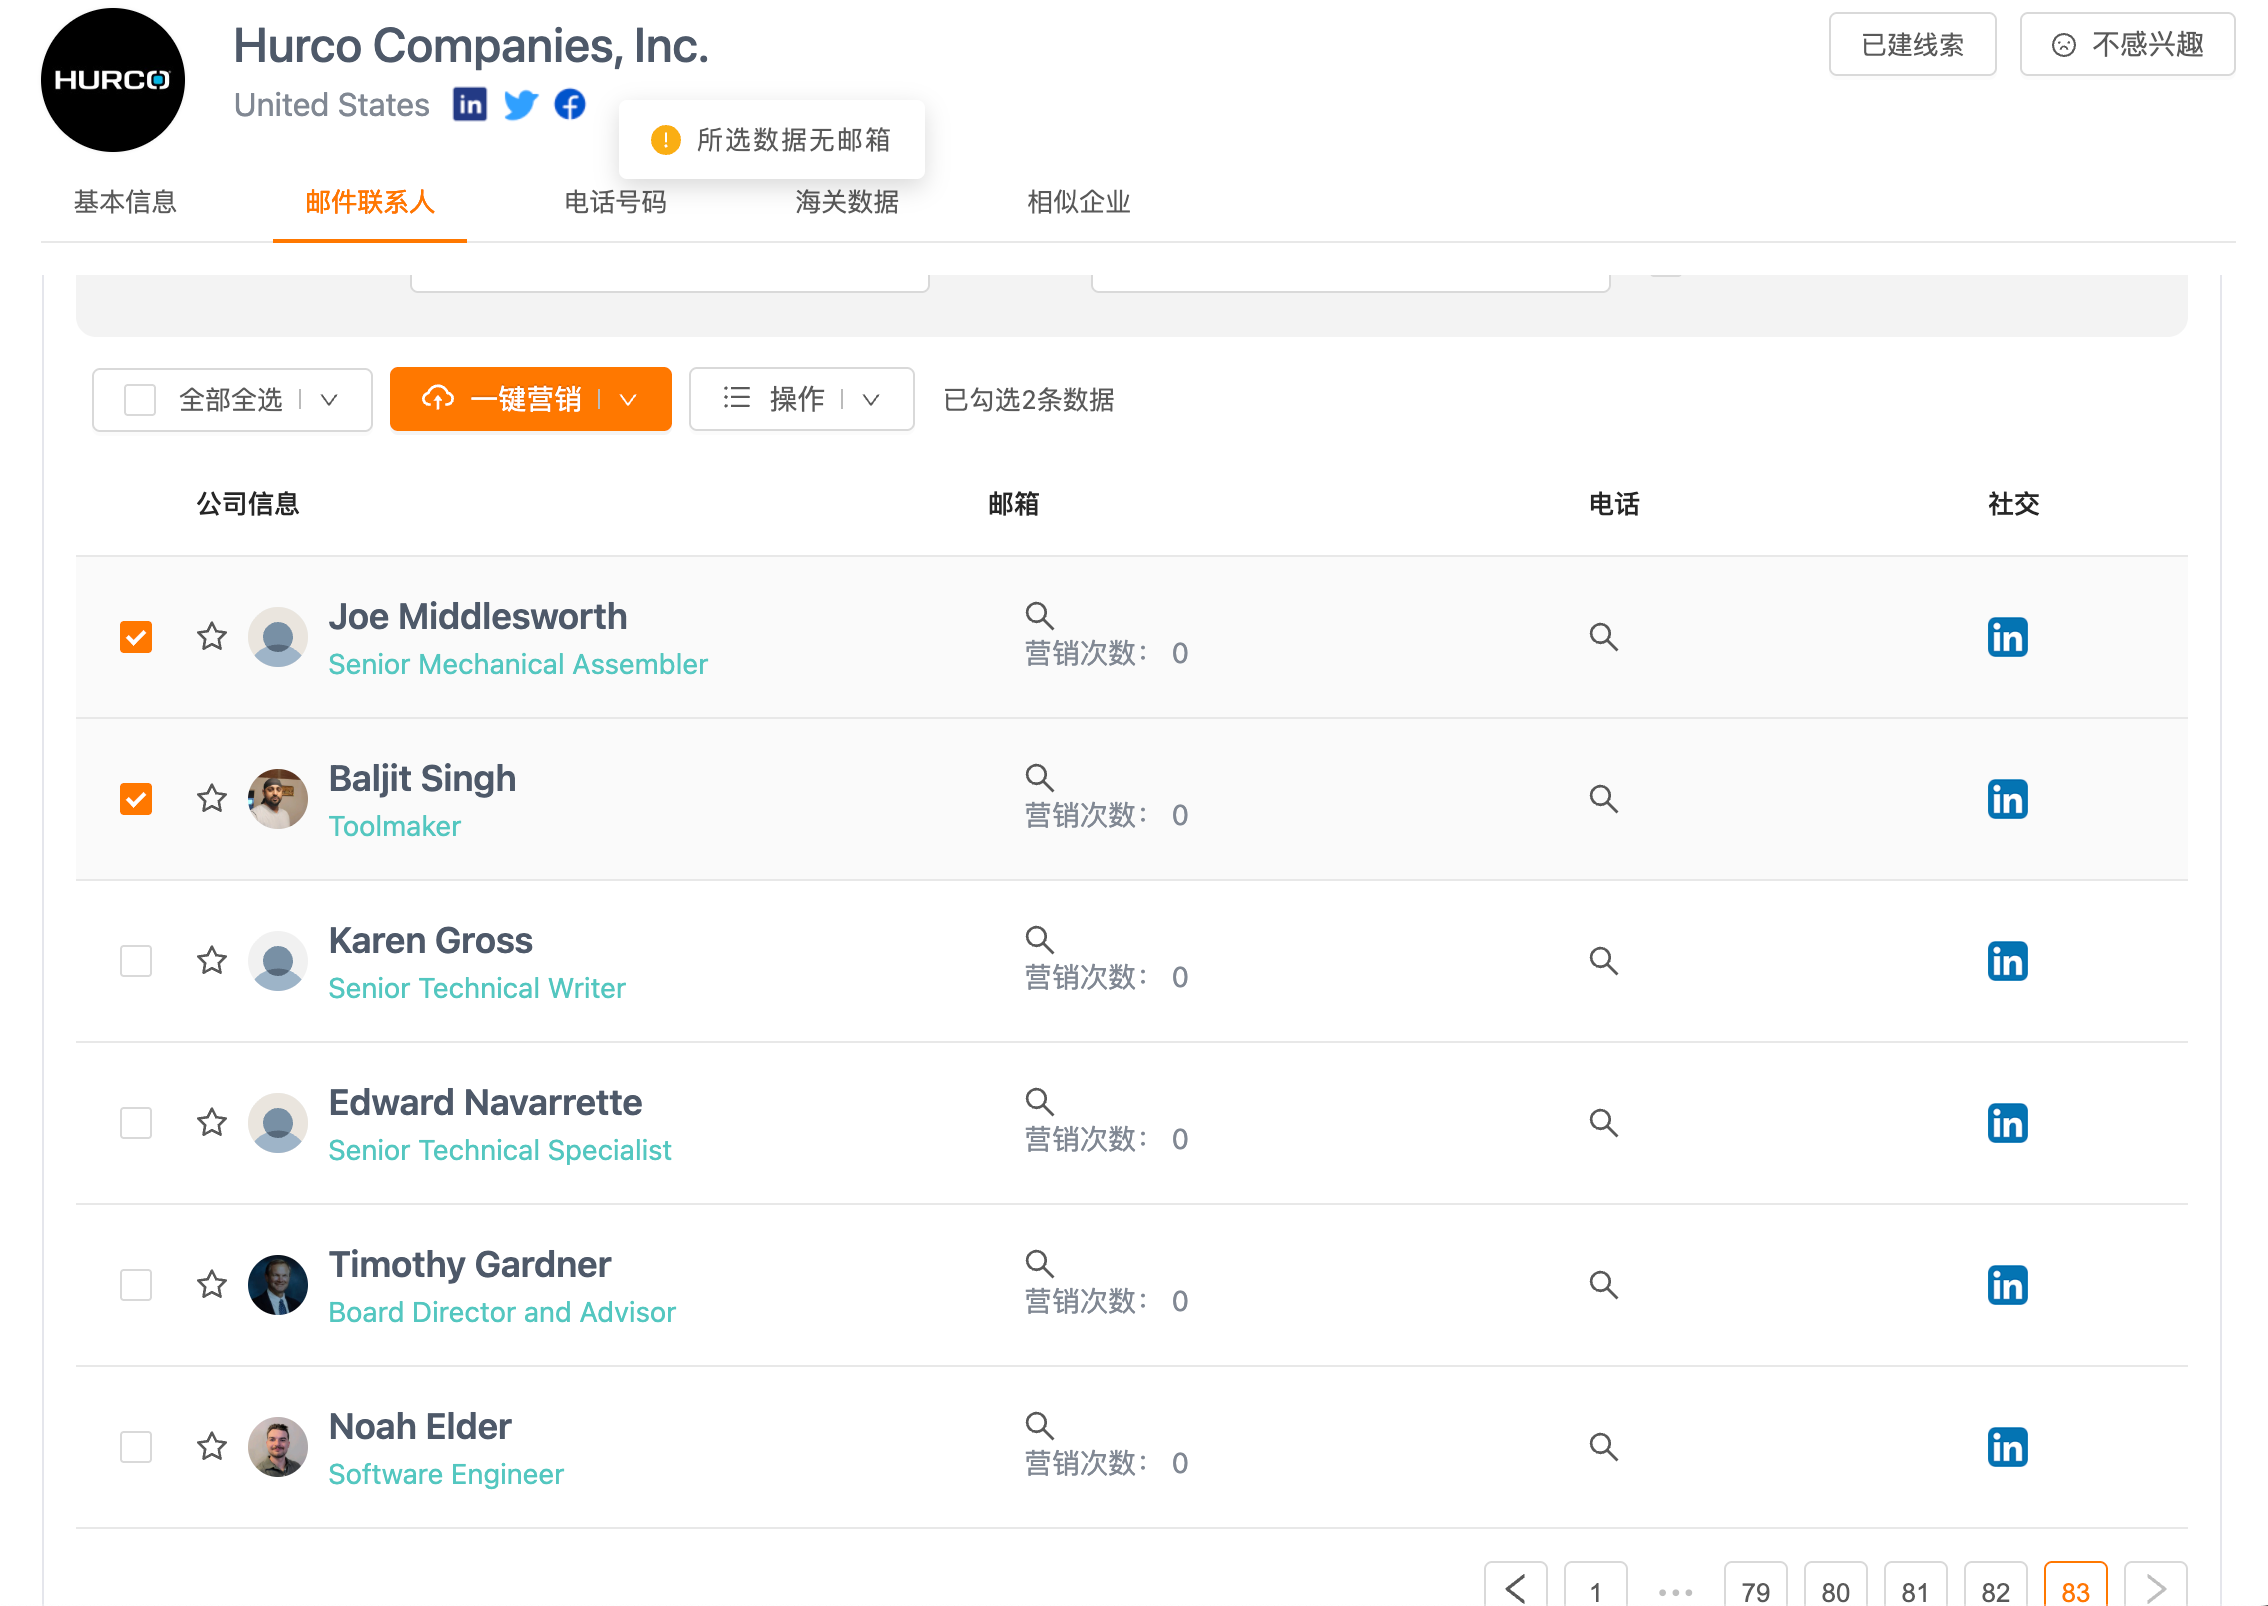Star Joe Middlesworth as favorite
Viewport: 2268px width, 1606px height.
[212, 637]
